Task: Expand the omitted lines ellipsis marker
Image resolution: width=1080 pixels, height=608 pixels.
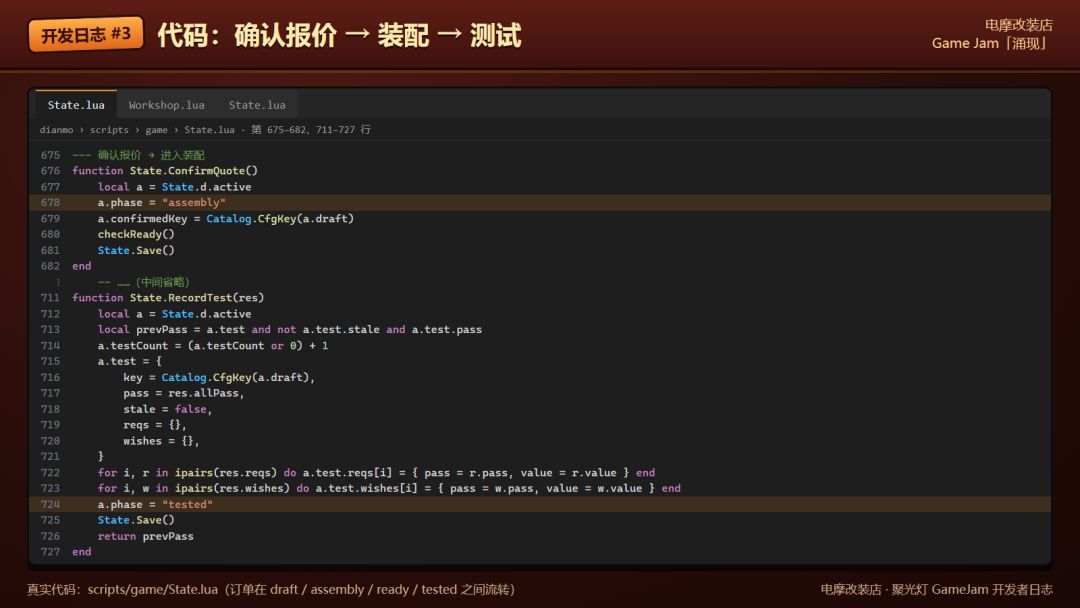Action: (58, 282)
